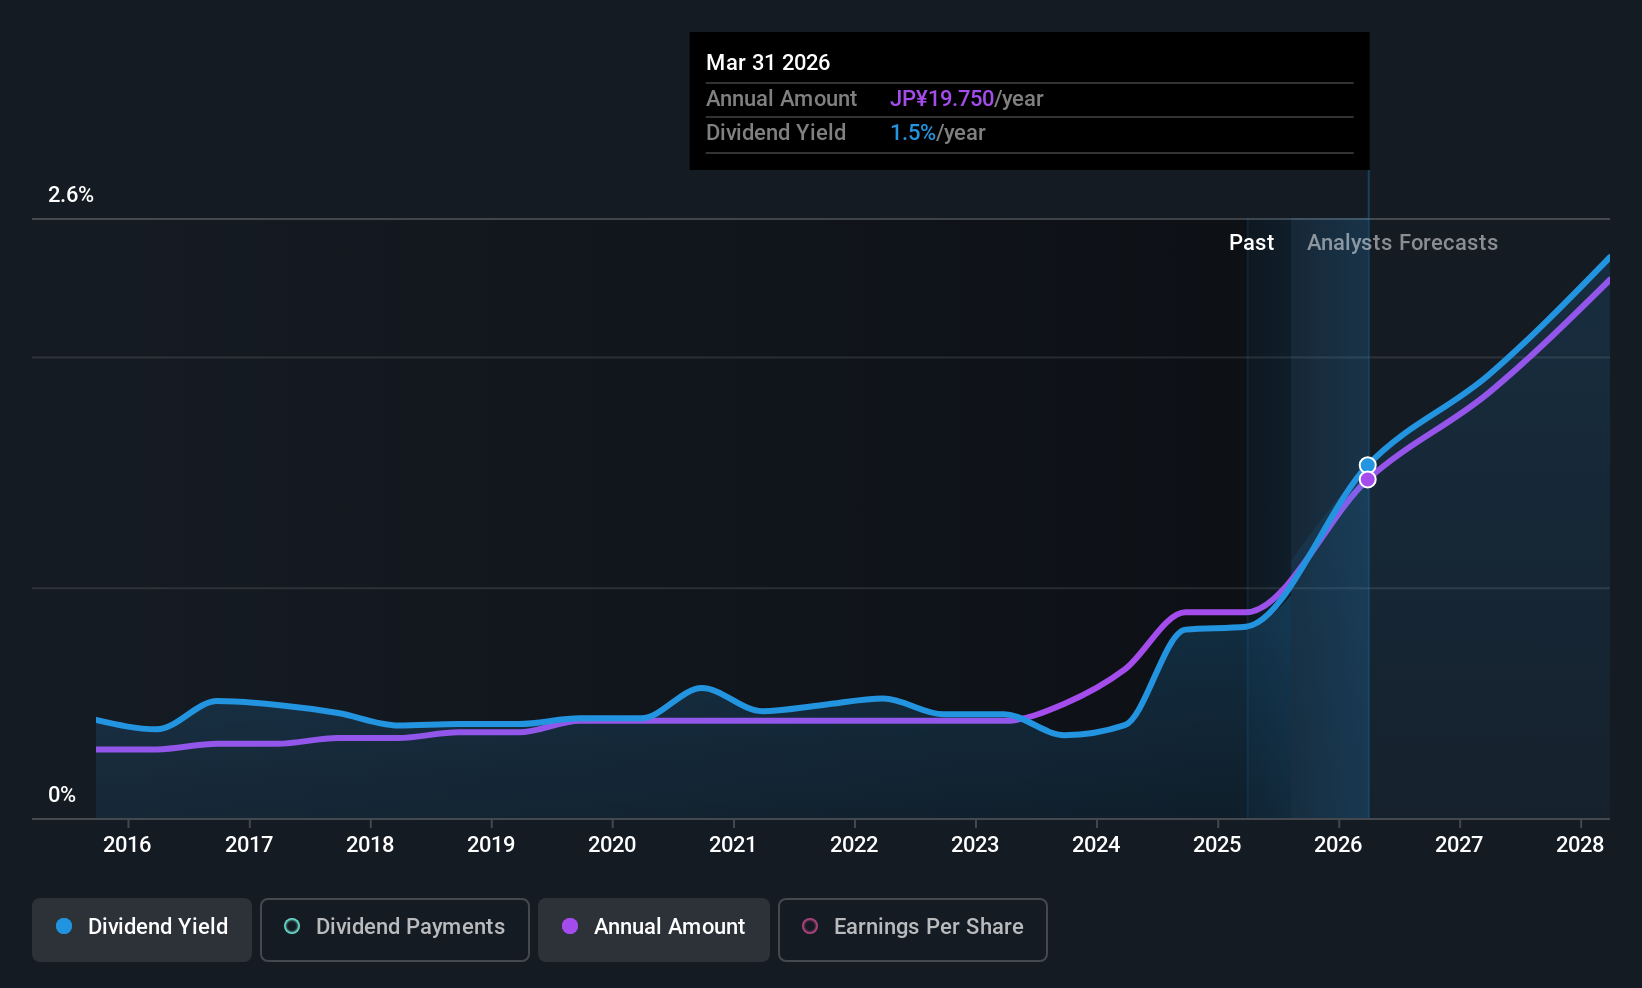Image resolution: width=1642 pixels, height=988 pixels.
Task: Hide the Annual Amount series
Action: (x=653, y=928)
